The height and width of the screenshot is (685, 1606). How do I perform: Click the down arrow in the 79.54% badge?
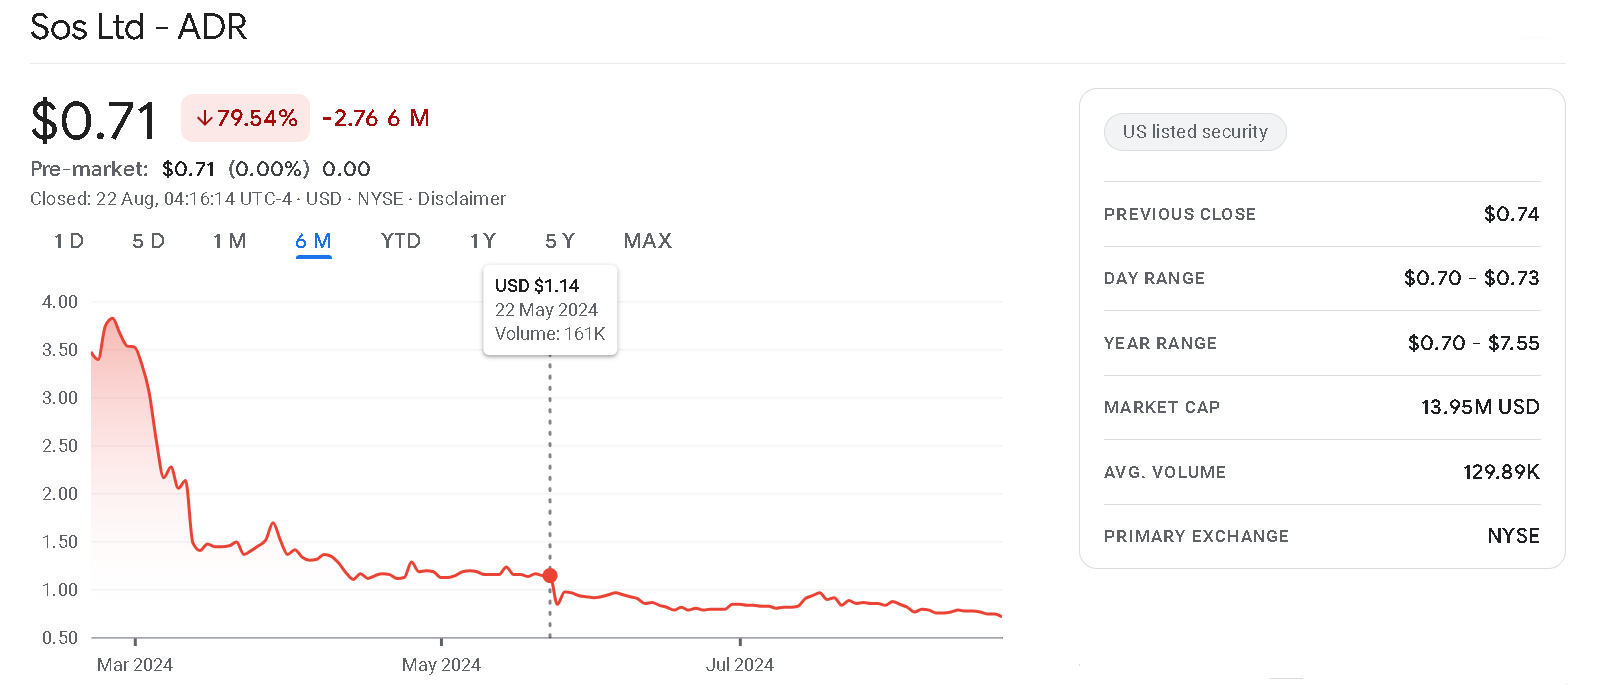click(x=204, y=119)
